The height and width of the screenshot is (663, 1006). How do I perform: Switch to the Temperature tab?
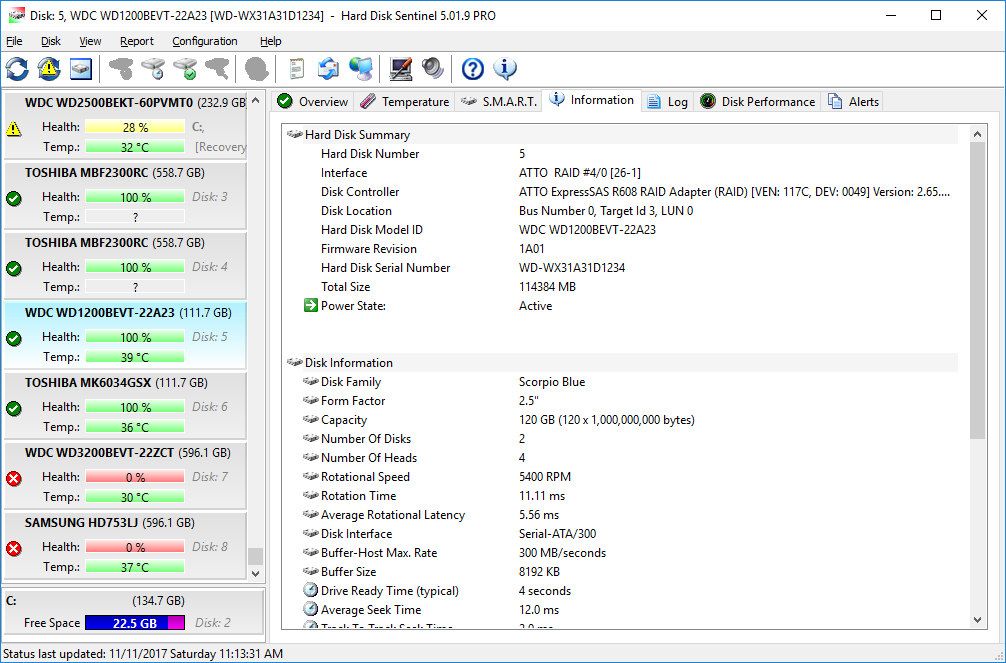click(405, 101)
